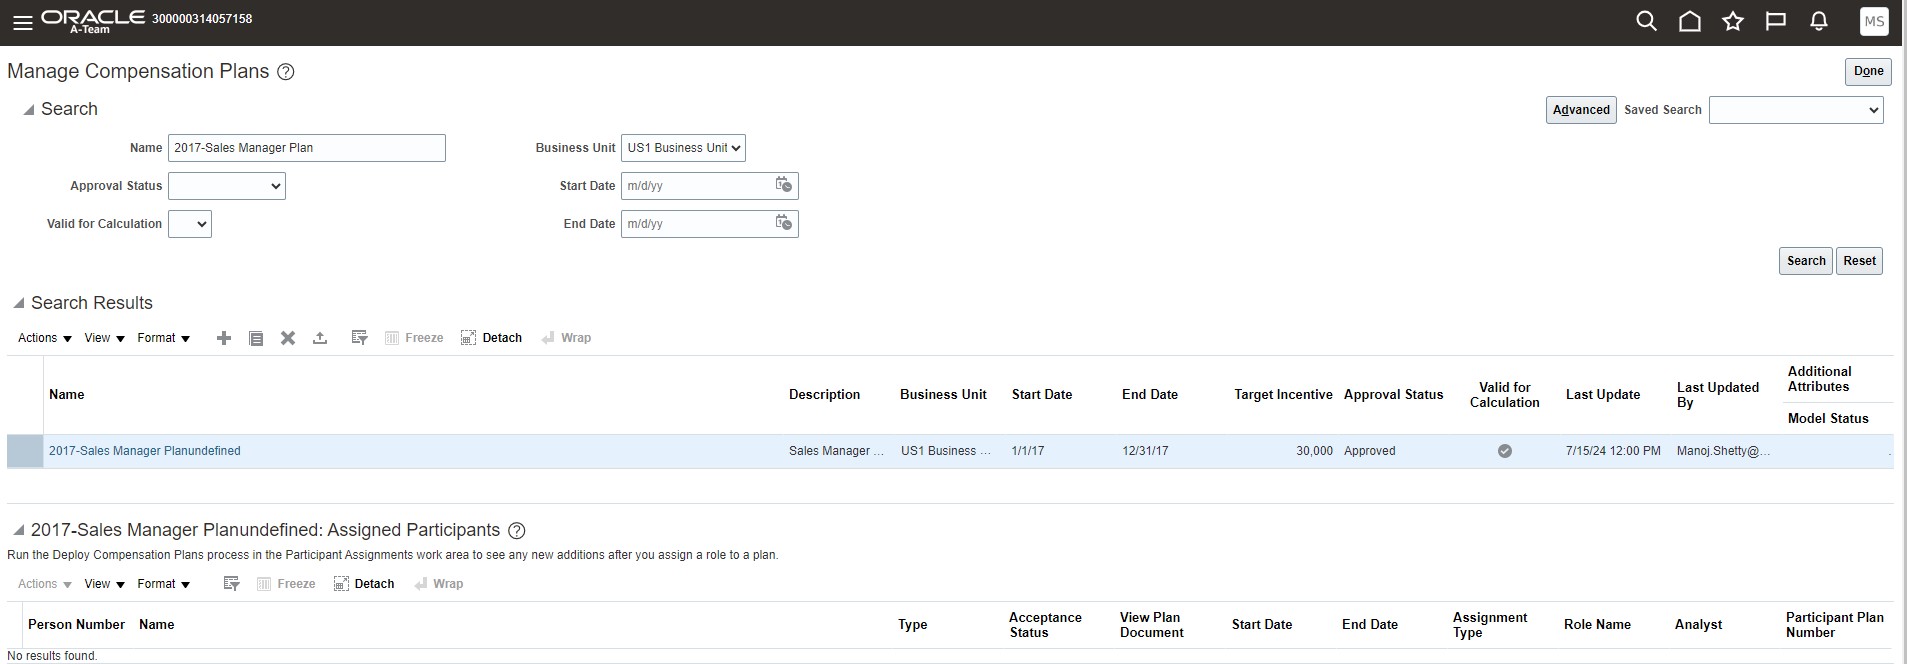Image resolution: width=1907 pixels, height=664 pixels.
Task: Click the Delete X icon in Search Results
Action: (288, 338)
